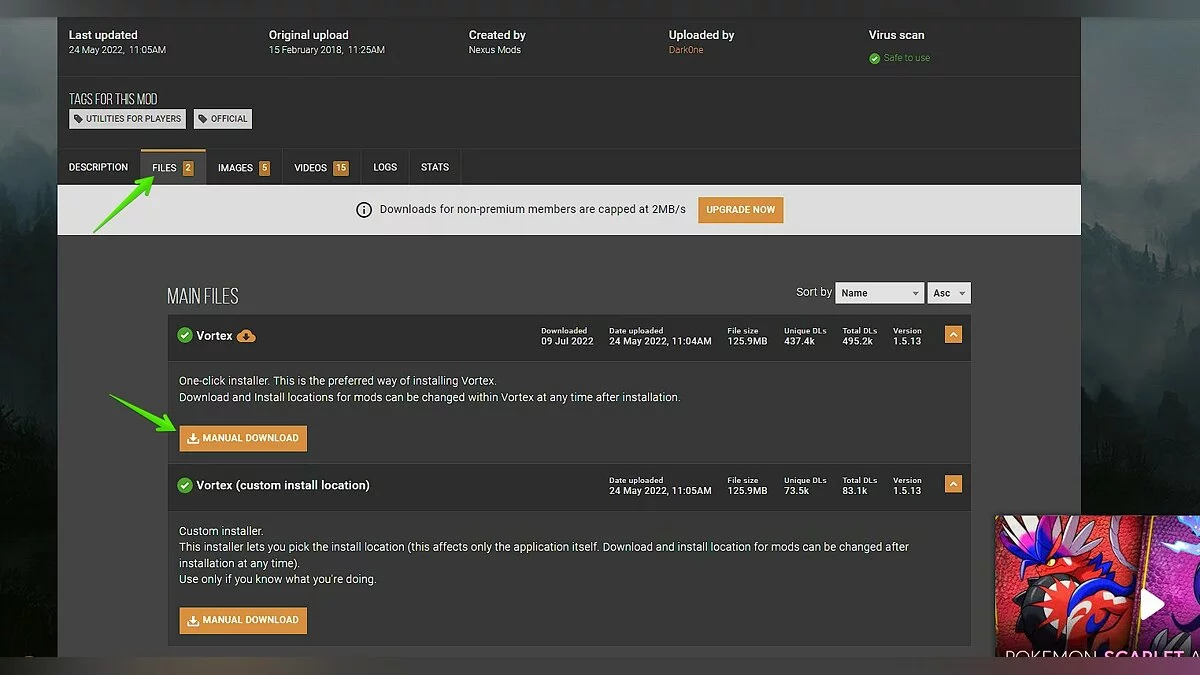Open the Asc sort order dropdown

(x=948, y=293)
